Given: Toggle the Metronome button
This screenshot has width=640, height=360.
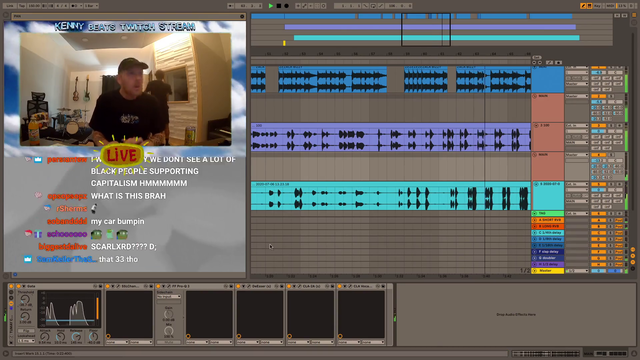Looking at the screenshot, I should [x=76, y=6].
